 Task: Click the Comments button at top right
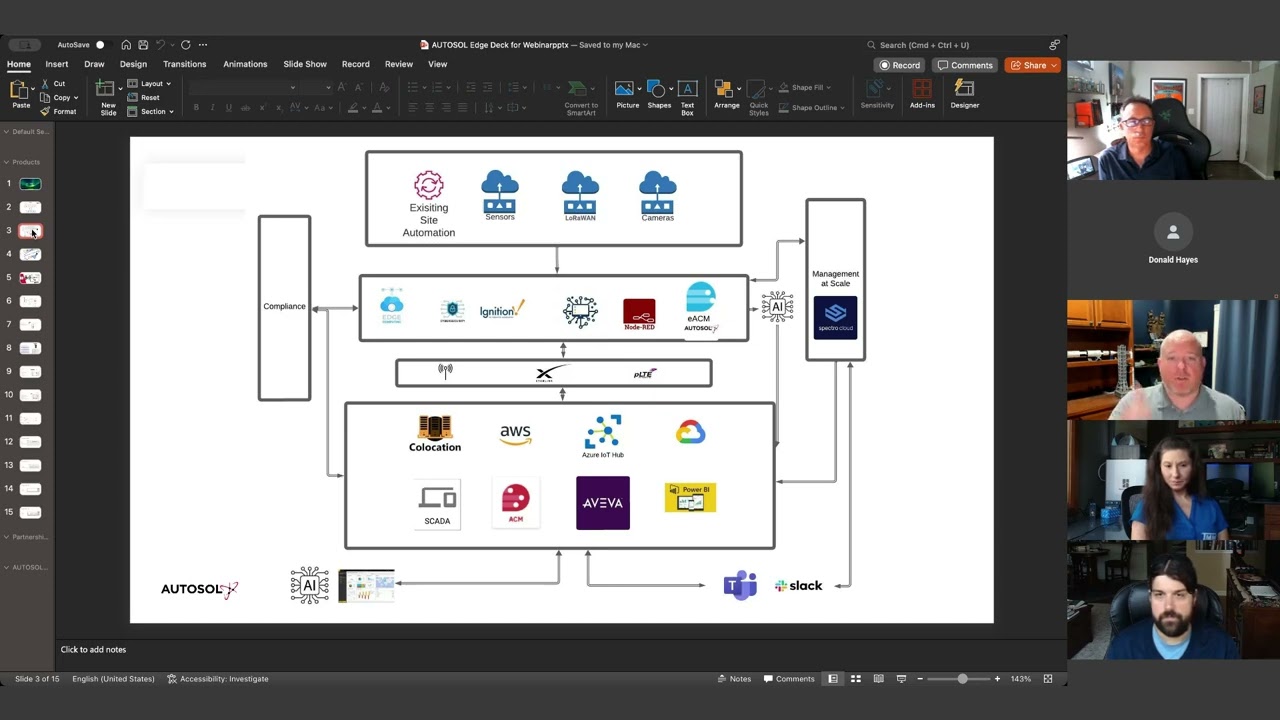pos(965,66)
